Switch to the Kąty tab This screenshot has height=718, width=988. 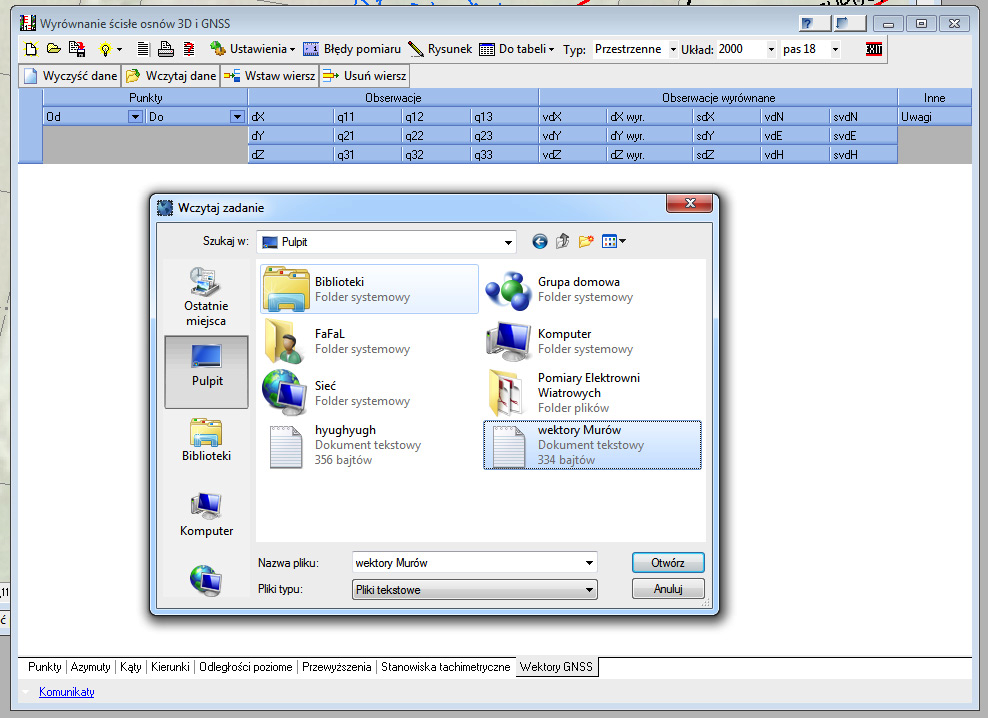(x=130, y=667)
